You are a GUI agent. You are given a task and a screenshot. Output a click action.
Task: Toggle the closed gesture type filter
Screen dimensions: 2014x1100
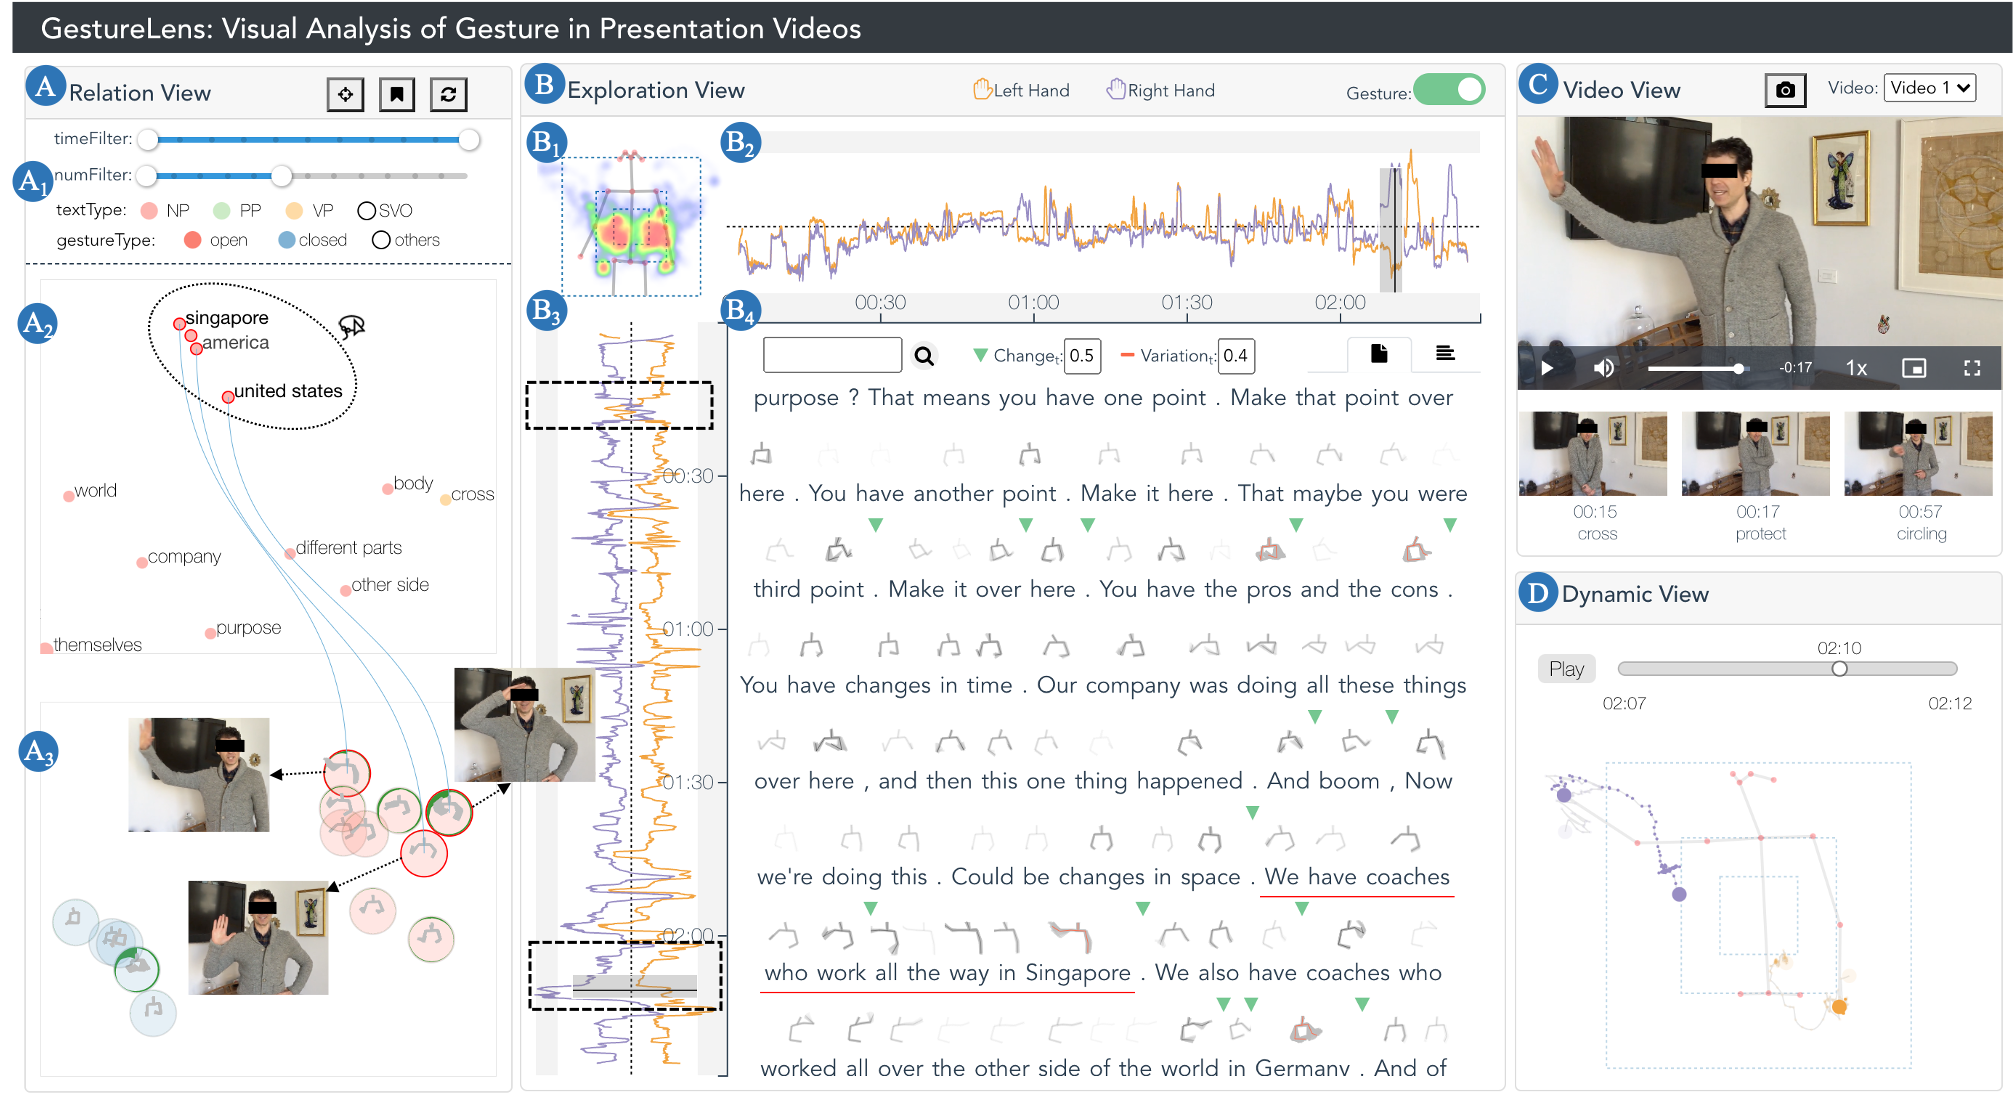coord(287,240)
